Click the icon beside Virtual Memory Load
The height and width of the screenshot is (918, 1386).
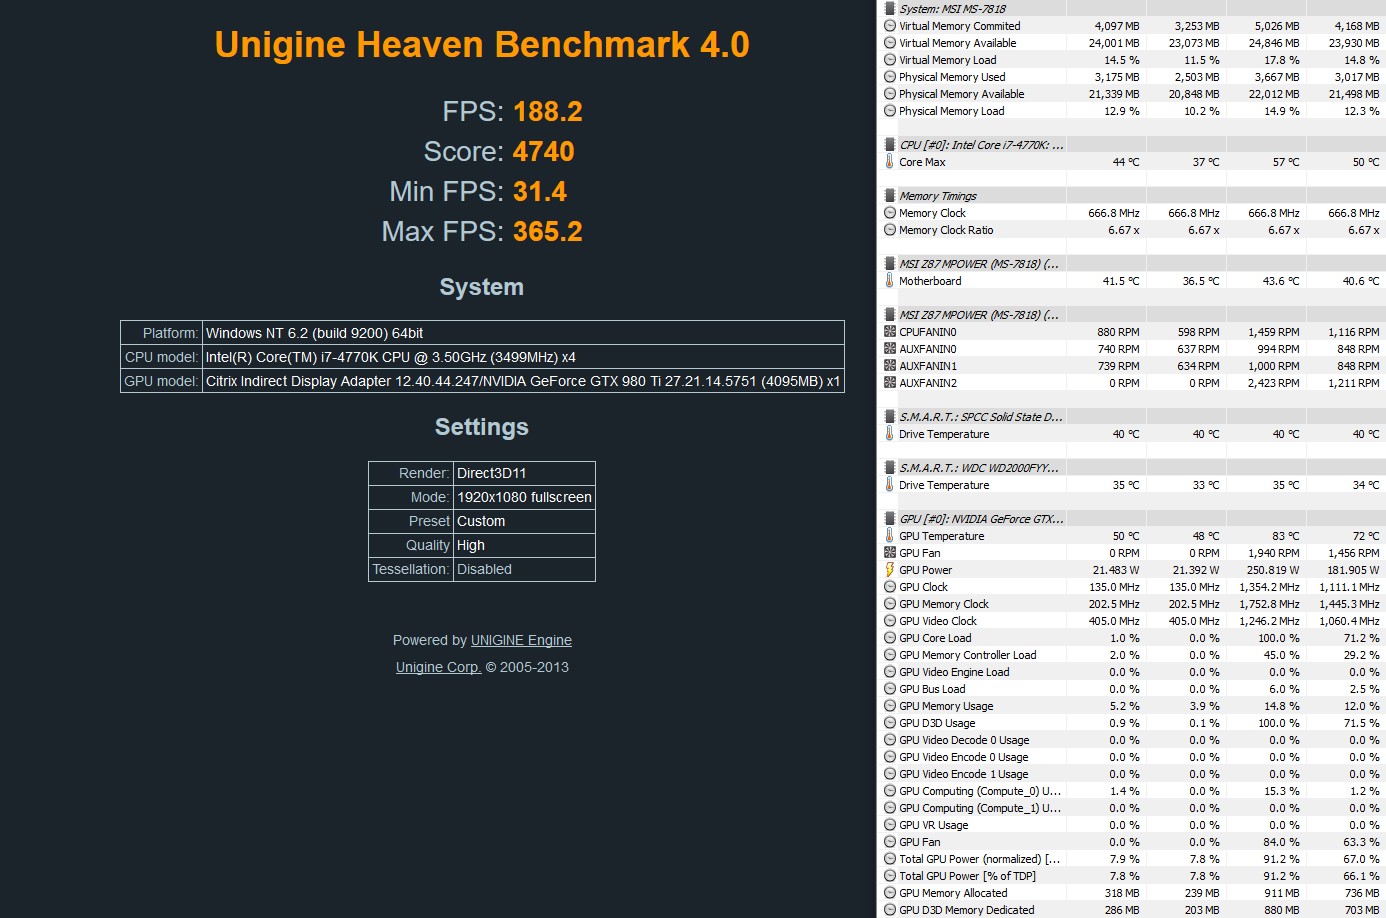[x=890, y=60]
